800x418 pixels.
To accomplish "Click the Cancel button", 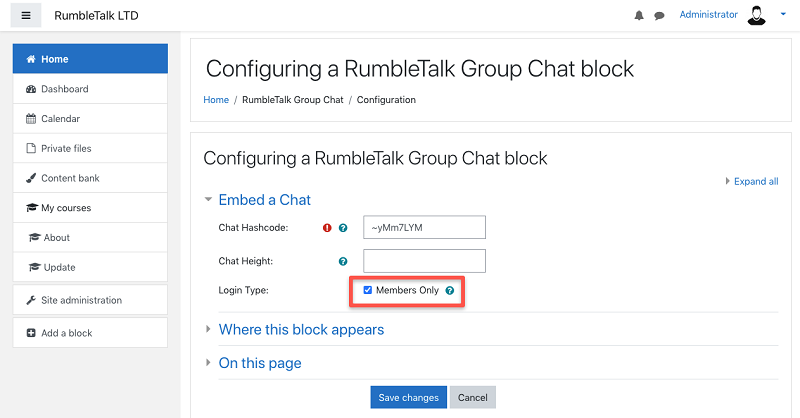I will (x=472, y=397).
